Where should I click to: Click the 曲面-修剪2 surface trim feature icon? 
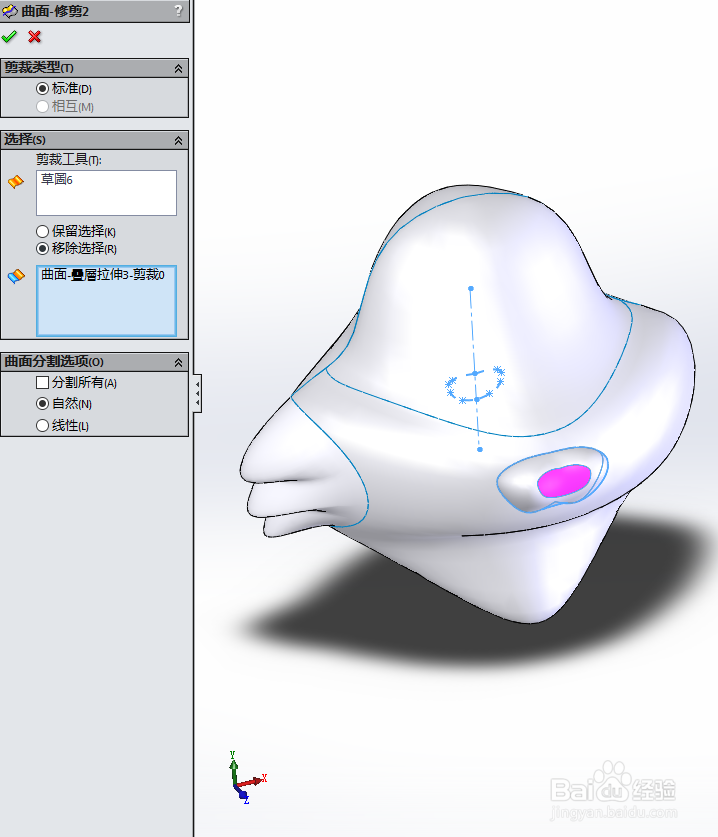10,11
